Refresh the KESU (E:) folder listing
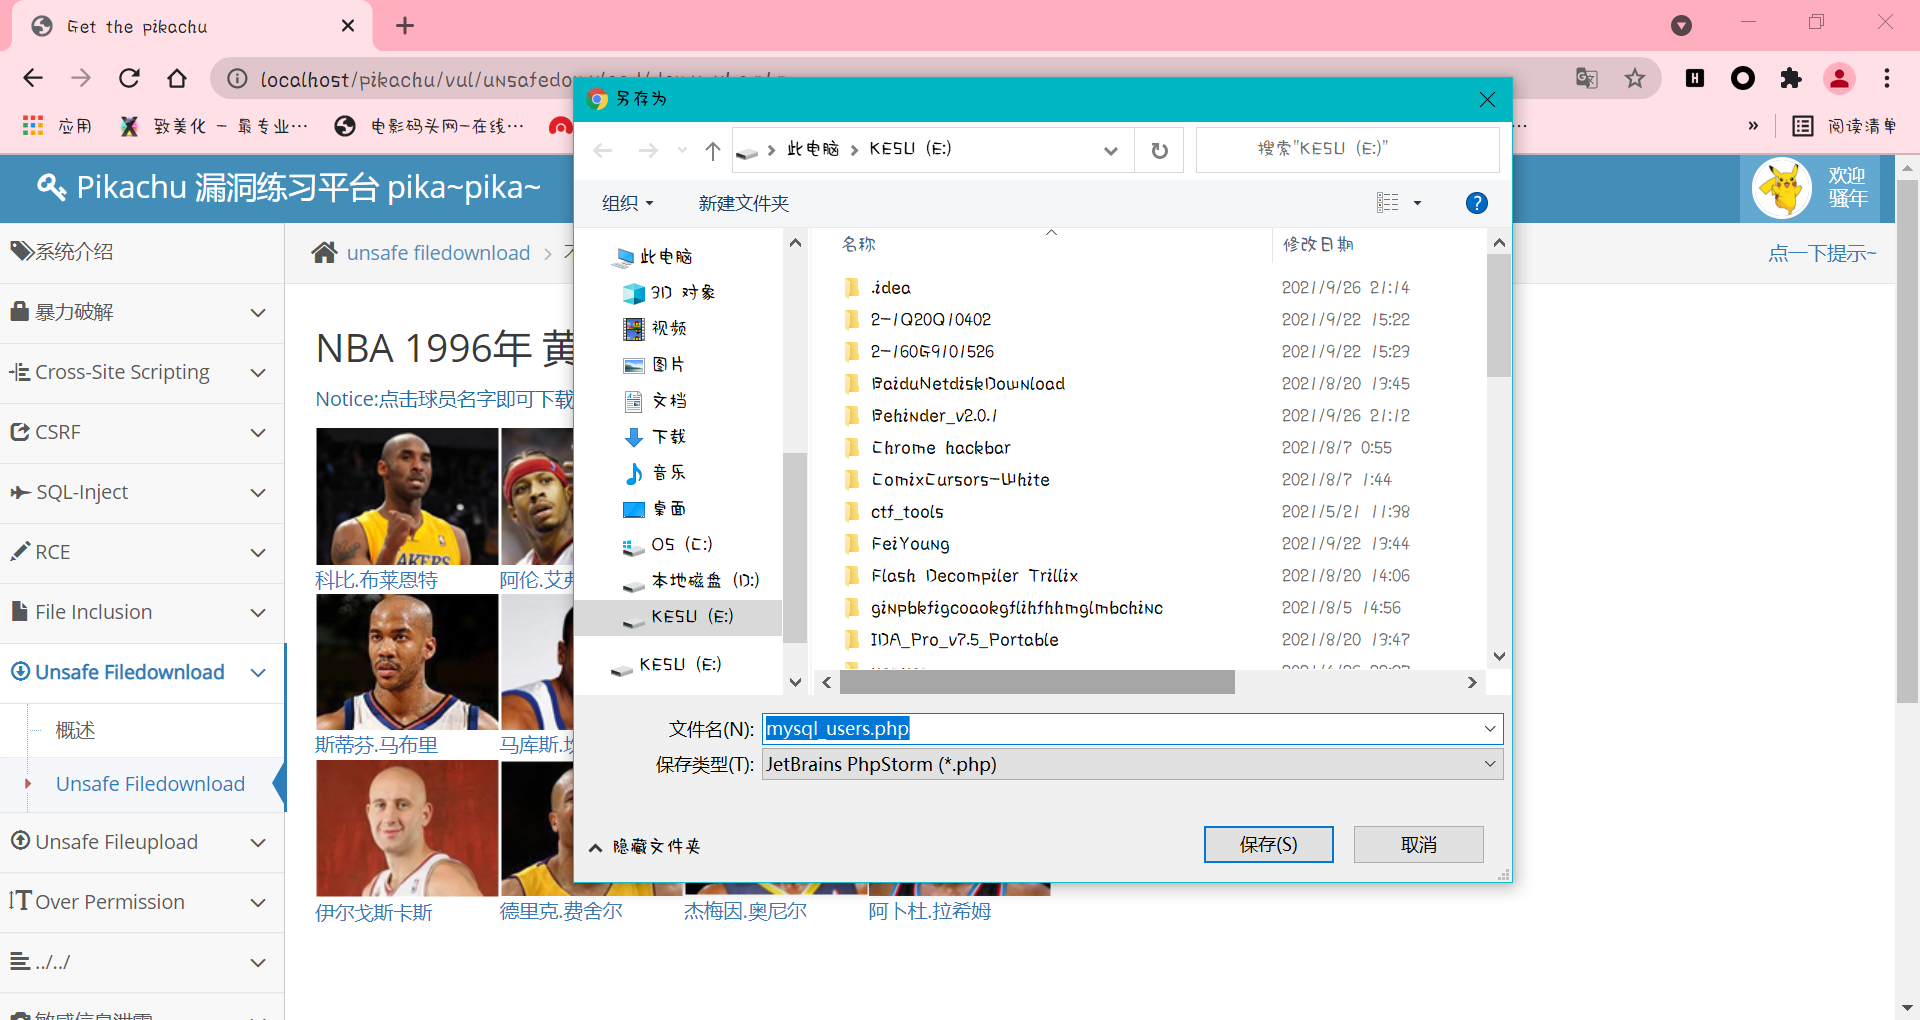 click(1159, 150)
